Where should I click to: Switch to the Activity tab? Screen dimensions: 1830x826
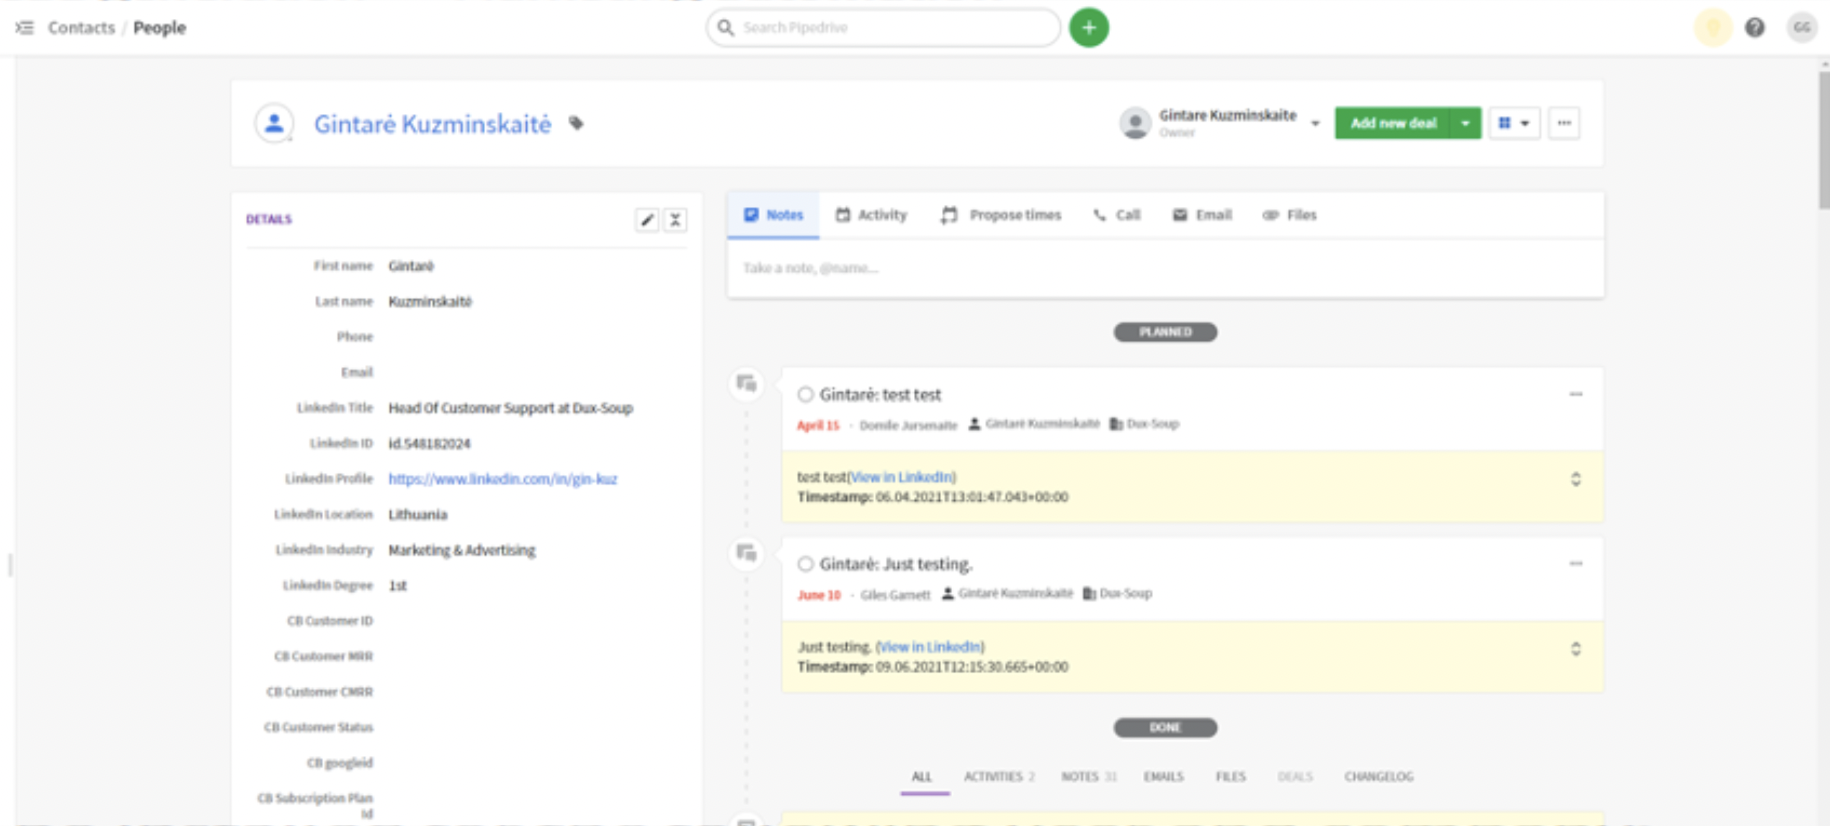pyautogui.click(x=871, y=215)
